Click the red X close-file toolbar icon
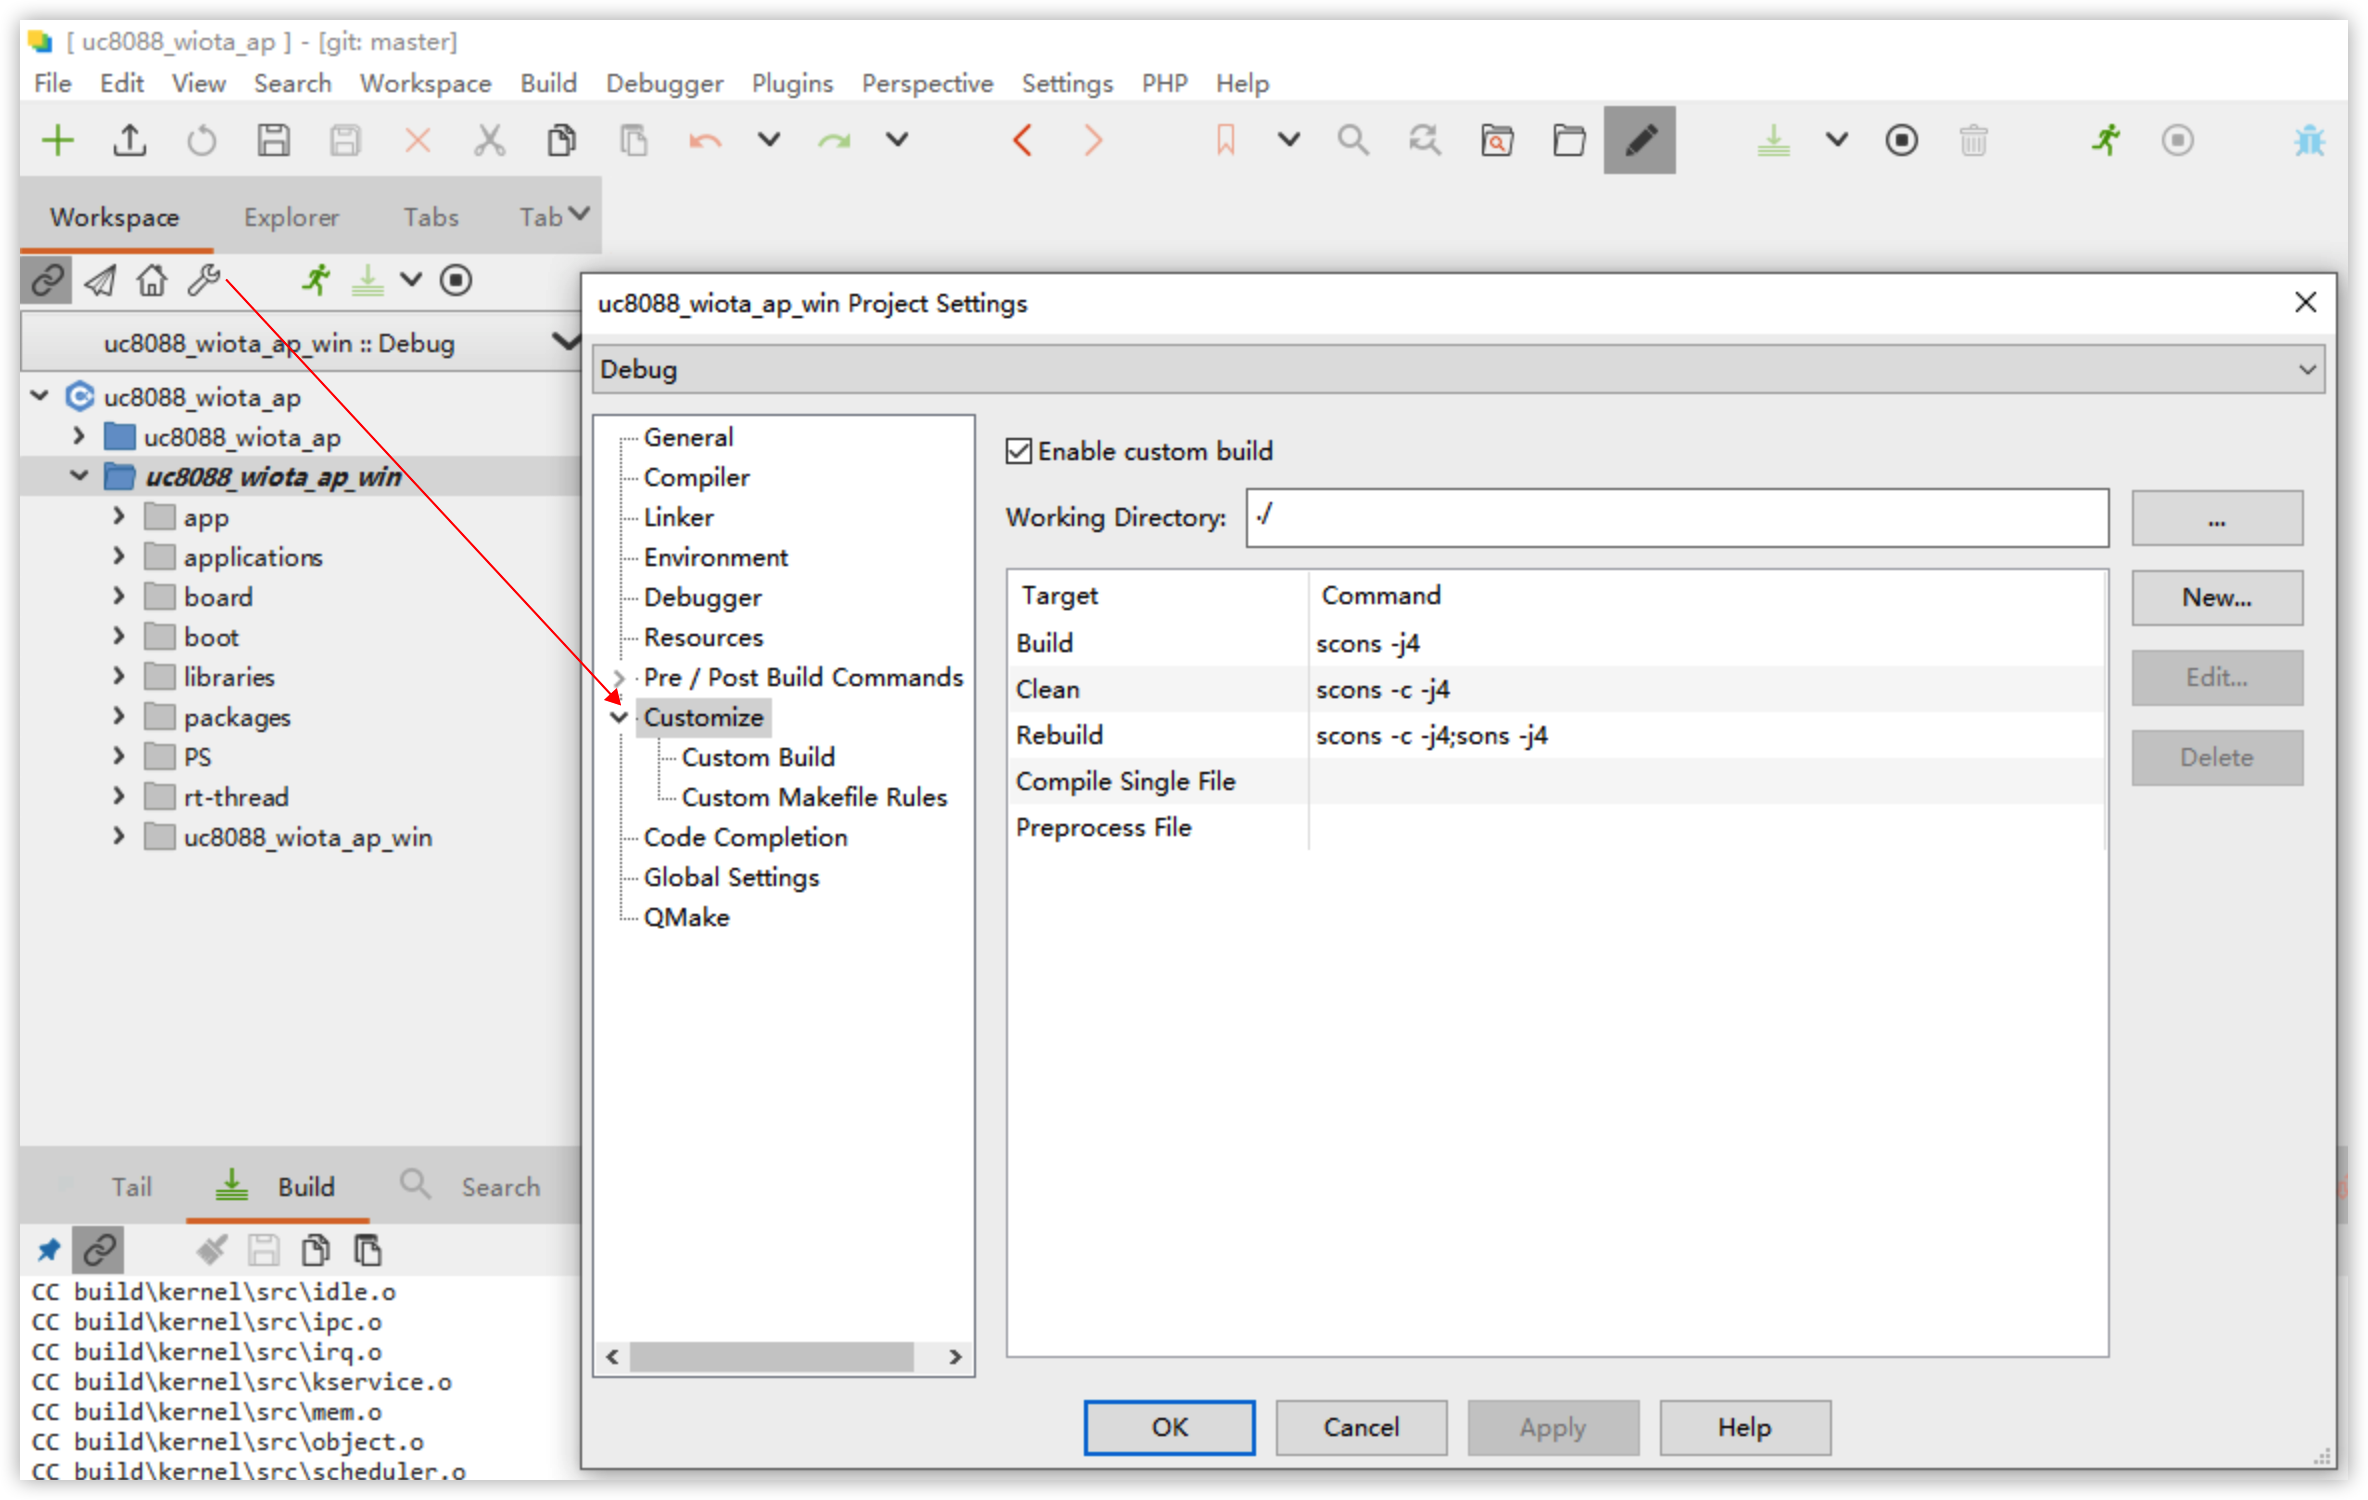2368x1500 pixels. click(x=417, y=140)
